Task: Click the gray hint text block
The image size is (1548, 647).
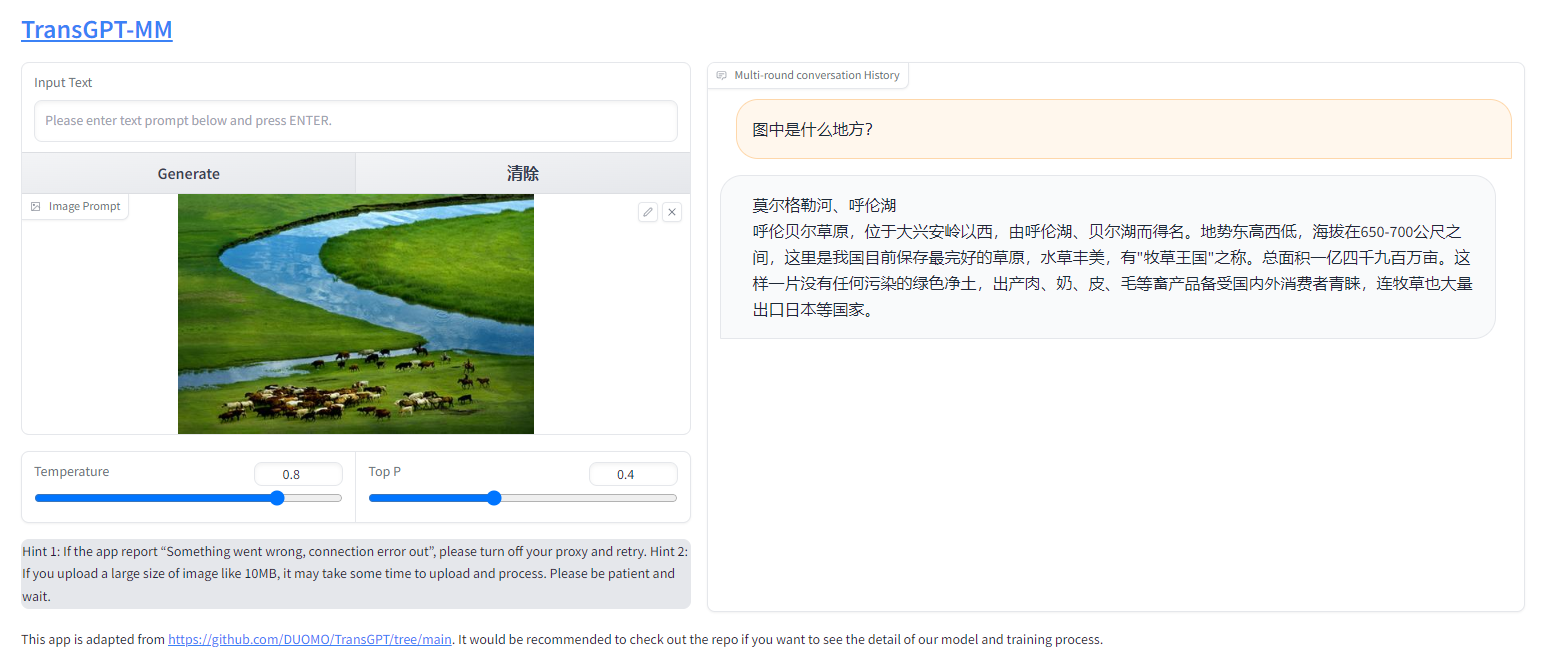Action: click(355, 574)
